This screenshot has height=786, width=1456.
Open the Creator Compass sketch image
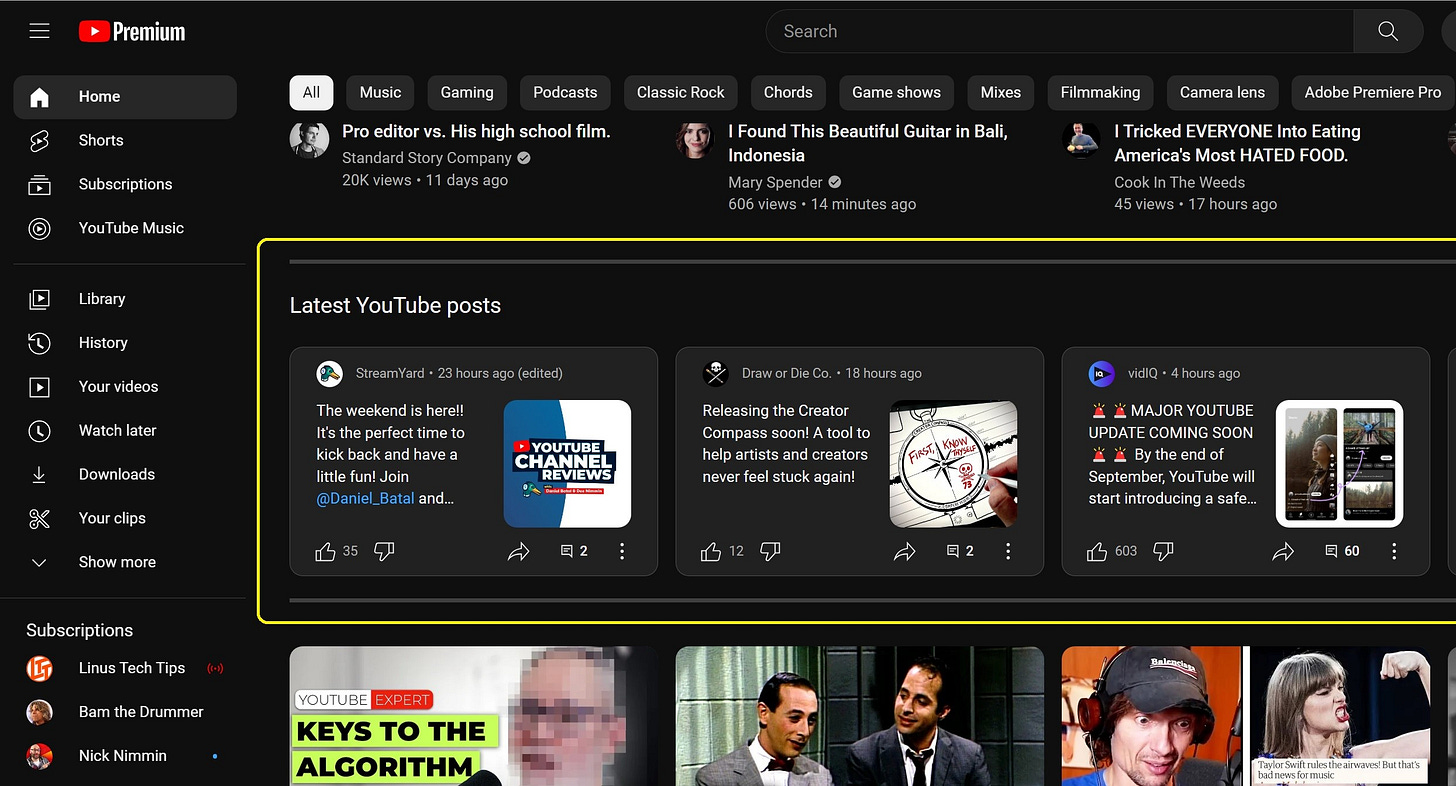pyautogui.click(x=953, y=464)
